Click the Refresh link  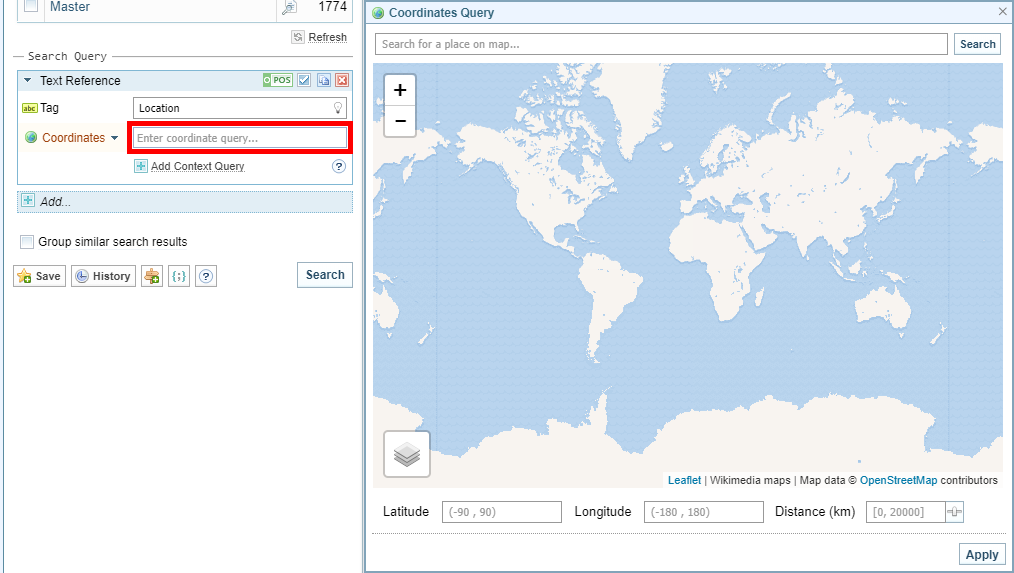[x=327, y=37]
